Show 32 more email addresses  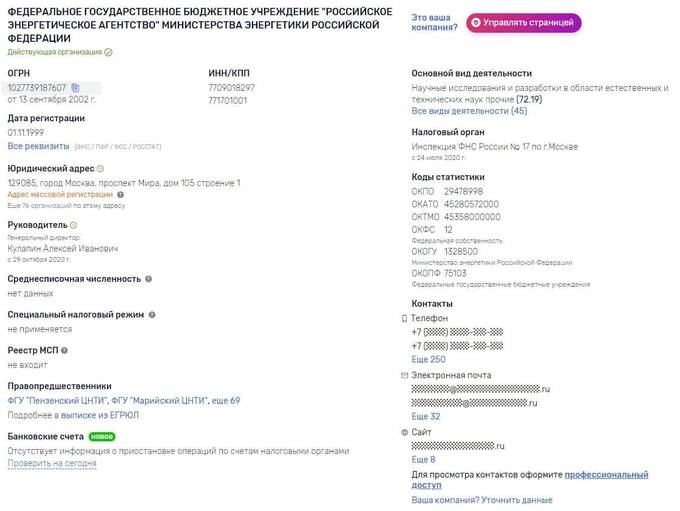[x=426, y=416]
